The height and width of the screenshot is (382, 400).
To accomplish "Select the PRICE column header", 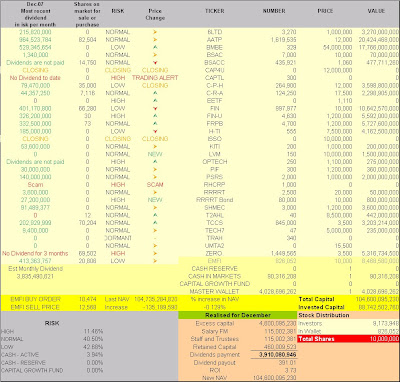I will tap(325, 11).
